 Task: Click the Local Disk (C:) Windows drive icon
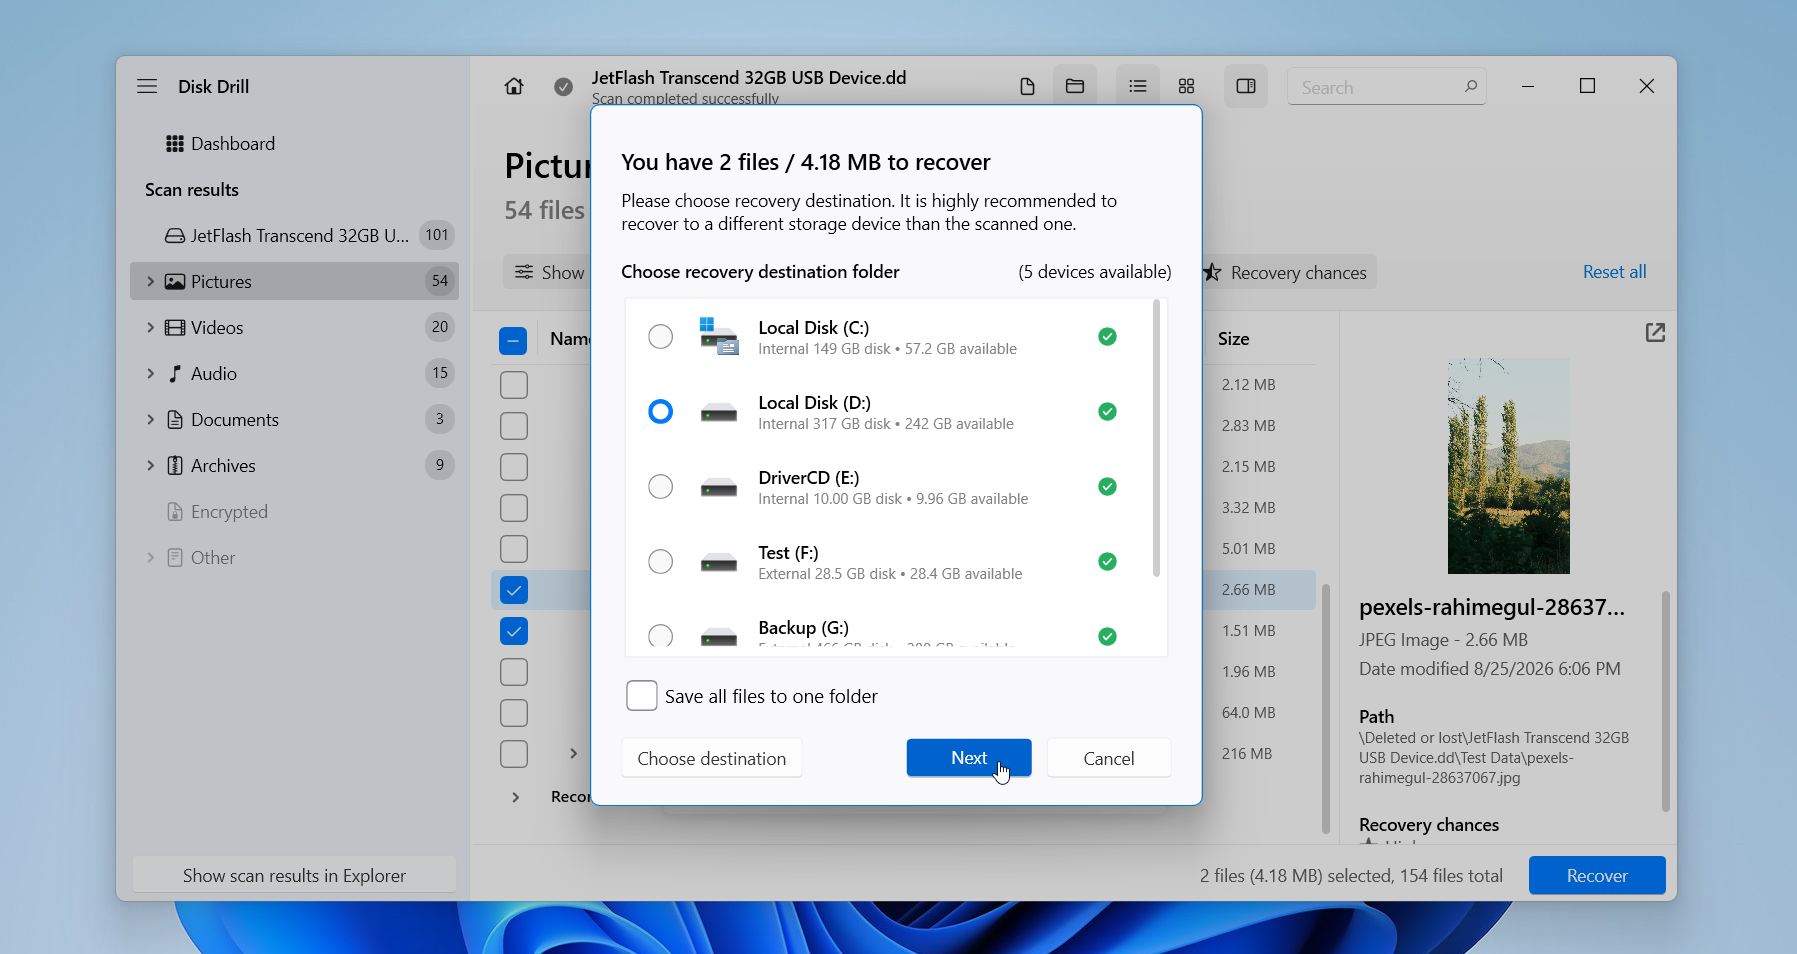[719, 337]
